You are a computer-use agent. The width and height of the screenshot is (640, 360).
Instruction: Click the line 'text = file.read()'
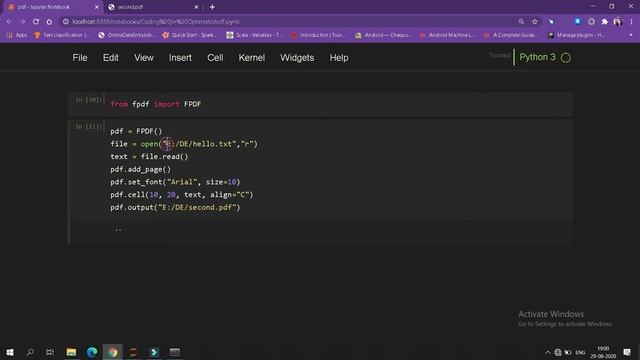(x=149, y=156)
